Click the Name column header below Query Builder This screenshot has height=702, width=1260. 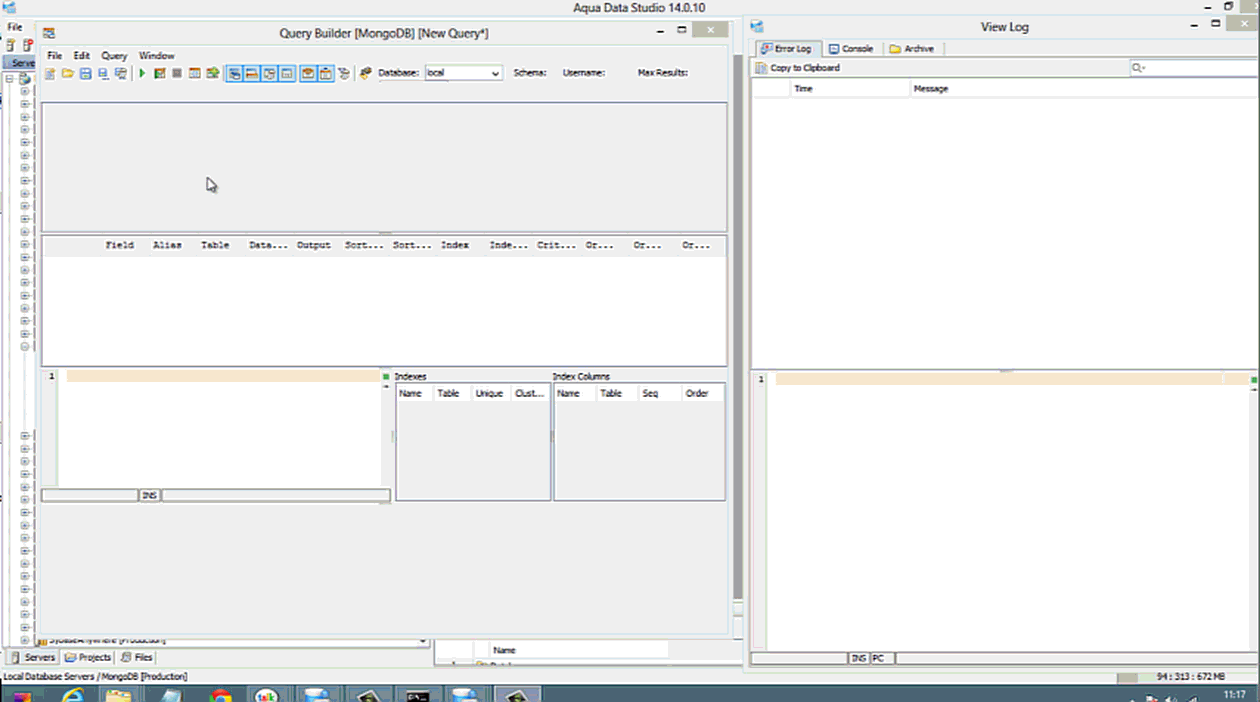point(504,650)
